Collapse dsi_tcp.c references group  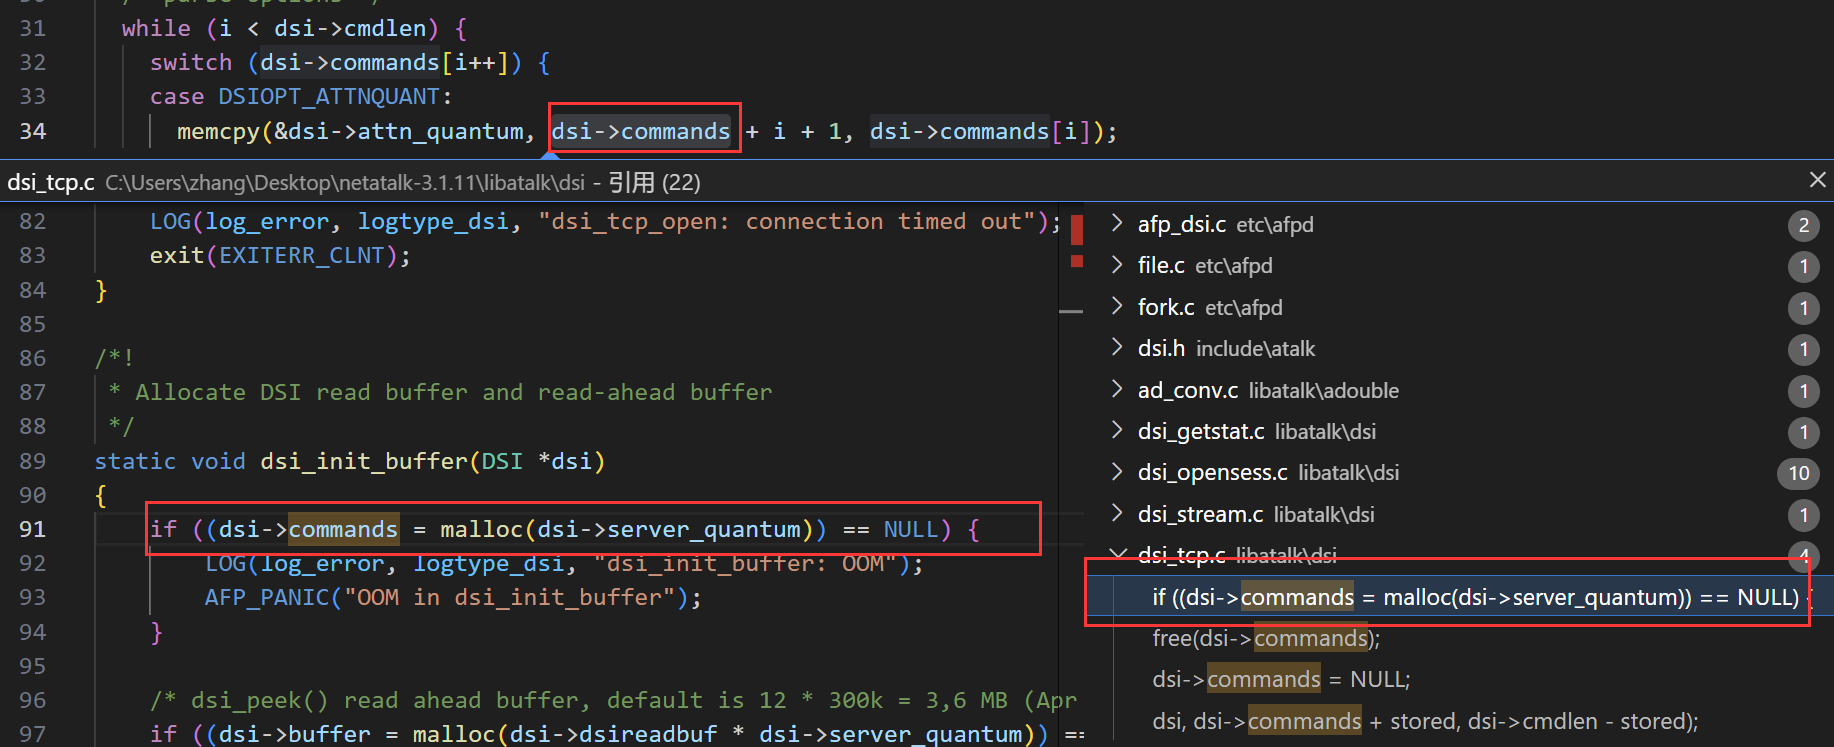(x=1117, y=554)
